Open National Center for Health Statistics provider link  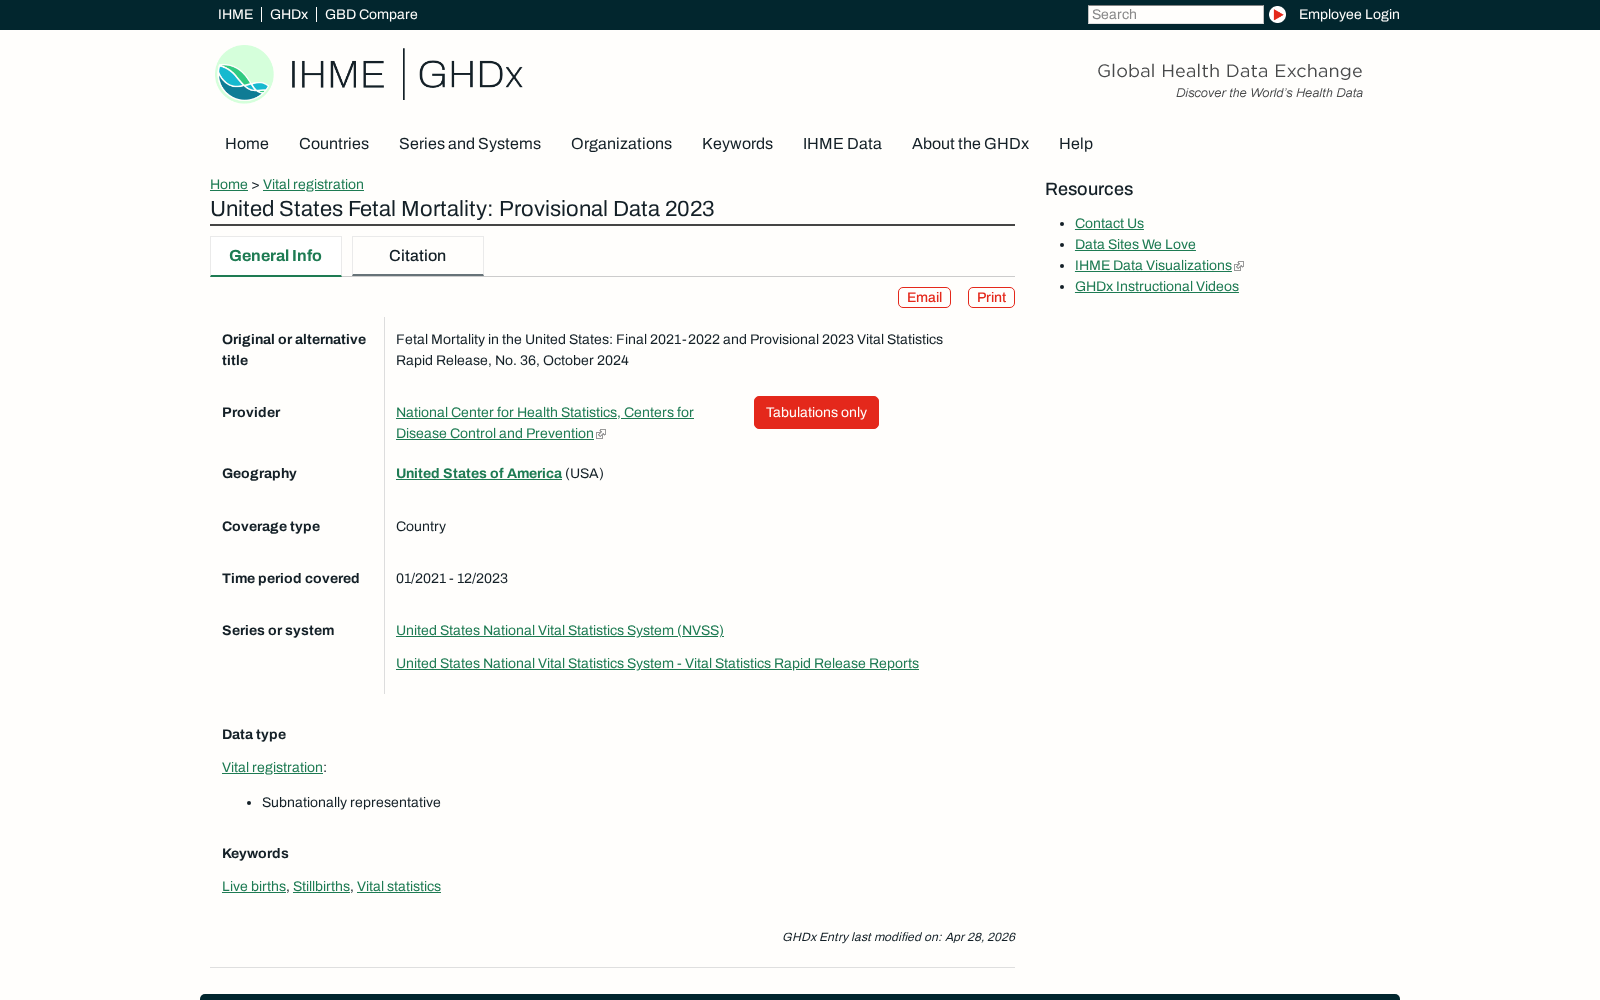point(545,423)
